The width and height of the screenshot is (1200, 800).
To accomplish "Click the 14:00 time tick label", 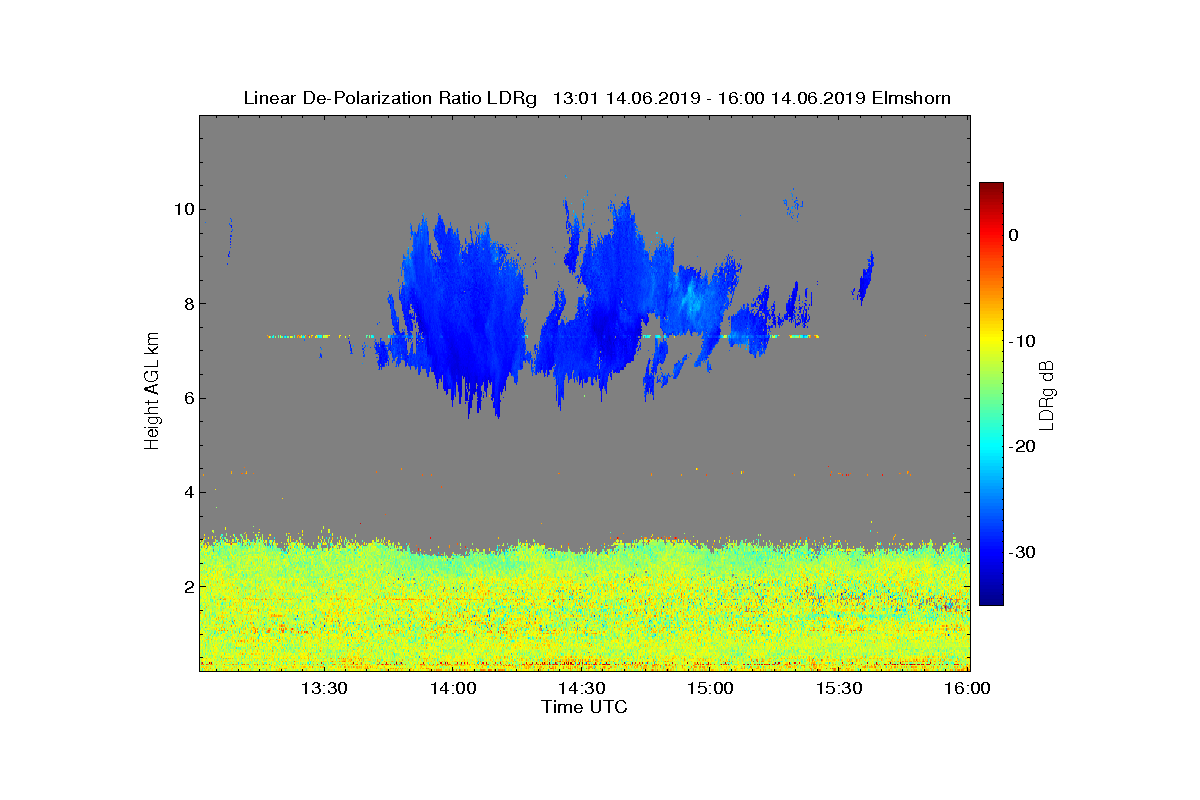I will tap(453, 688).
